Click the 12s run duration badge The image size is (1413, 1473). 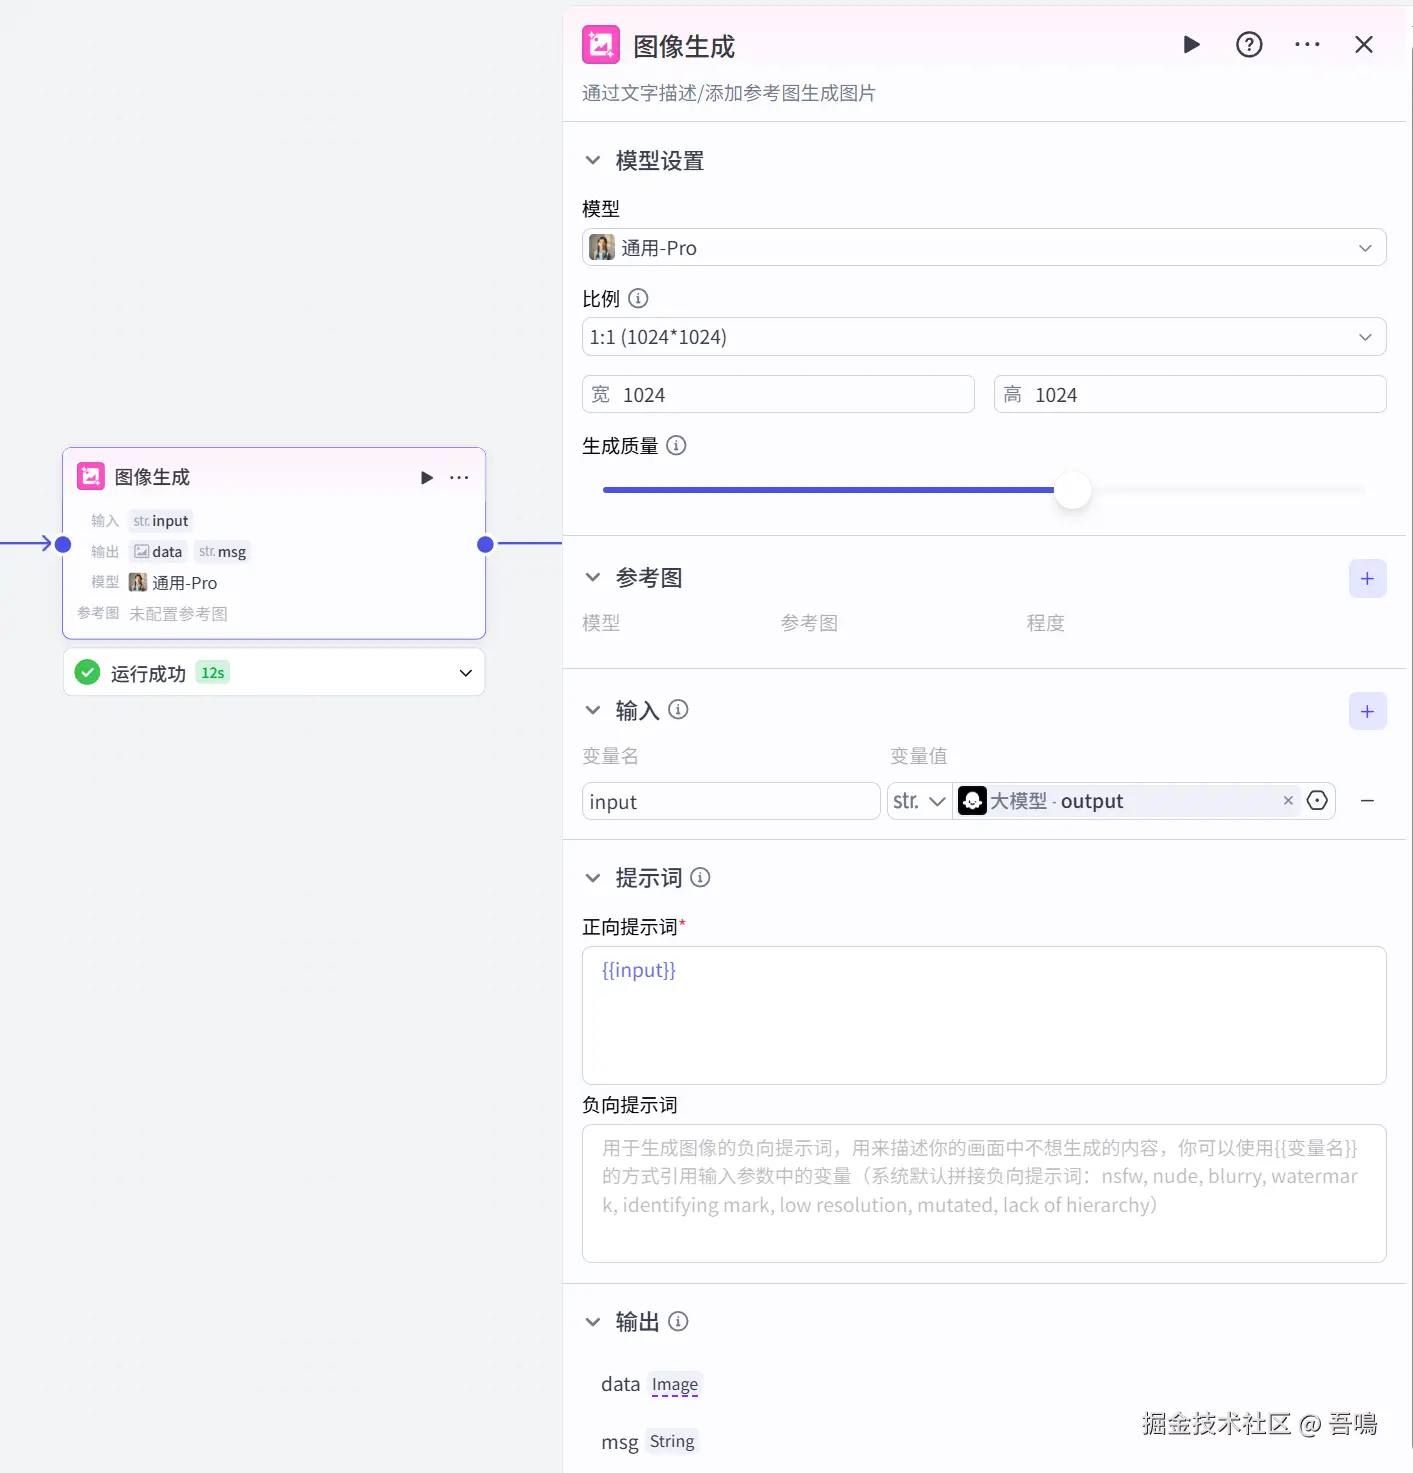click(213, 673)
